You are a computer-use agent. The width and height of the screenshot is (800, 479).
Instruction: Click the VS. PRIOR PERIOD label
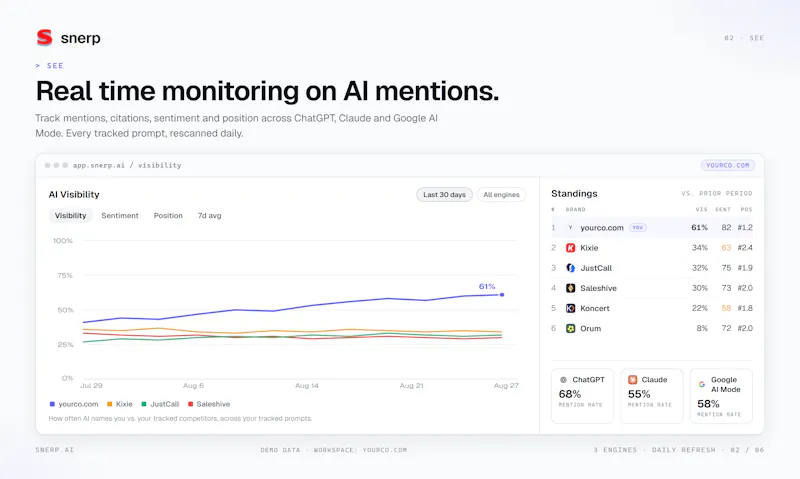pos(717,193)
